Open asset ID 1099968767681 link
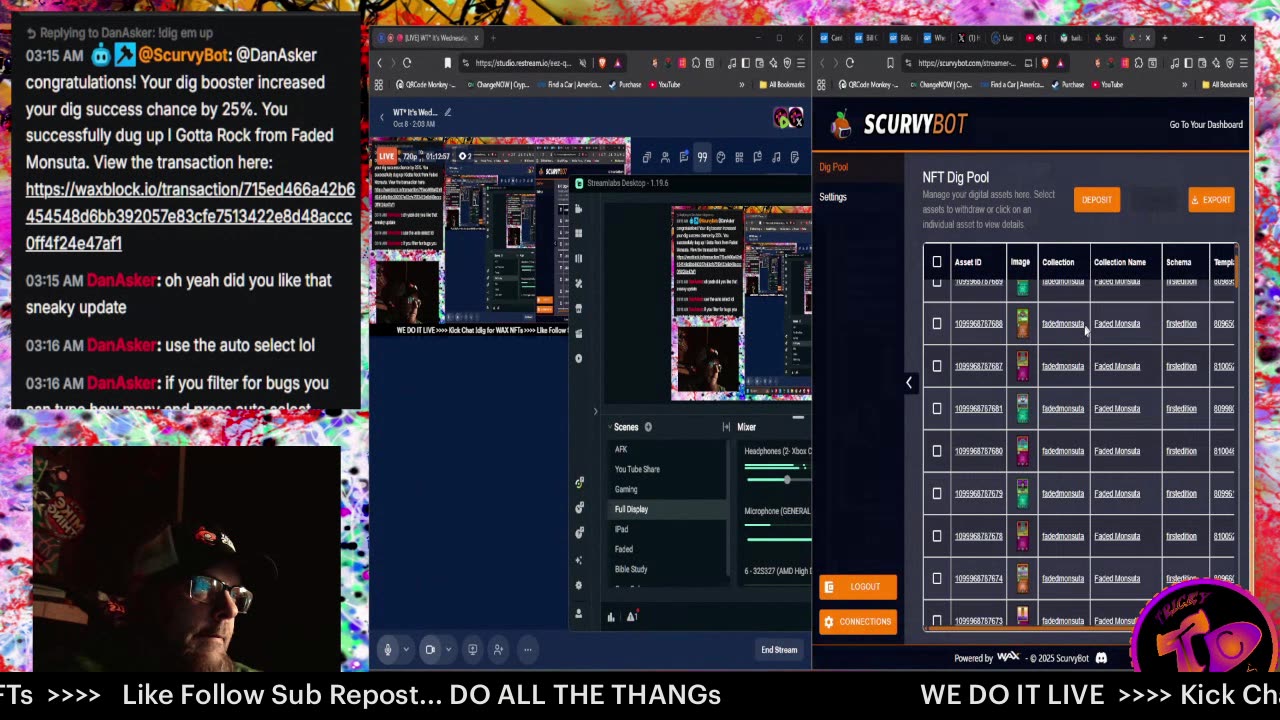 [978, 408]
